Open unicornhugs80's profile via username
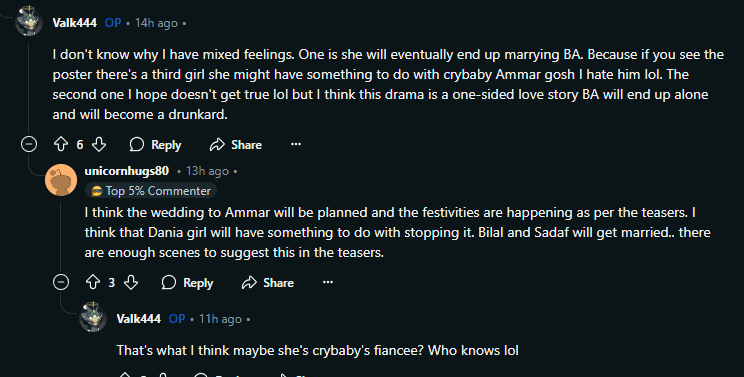This screenshot has width=744, height=377. click(x=127, y=171)
